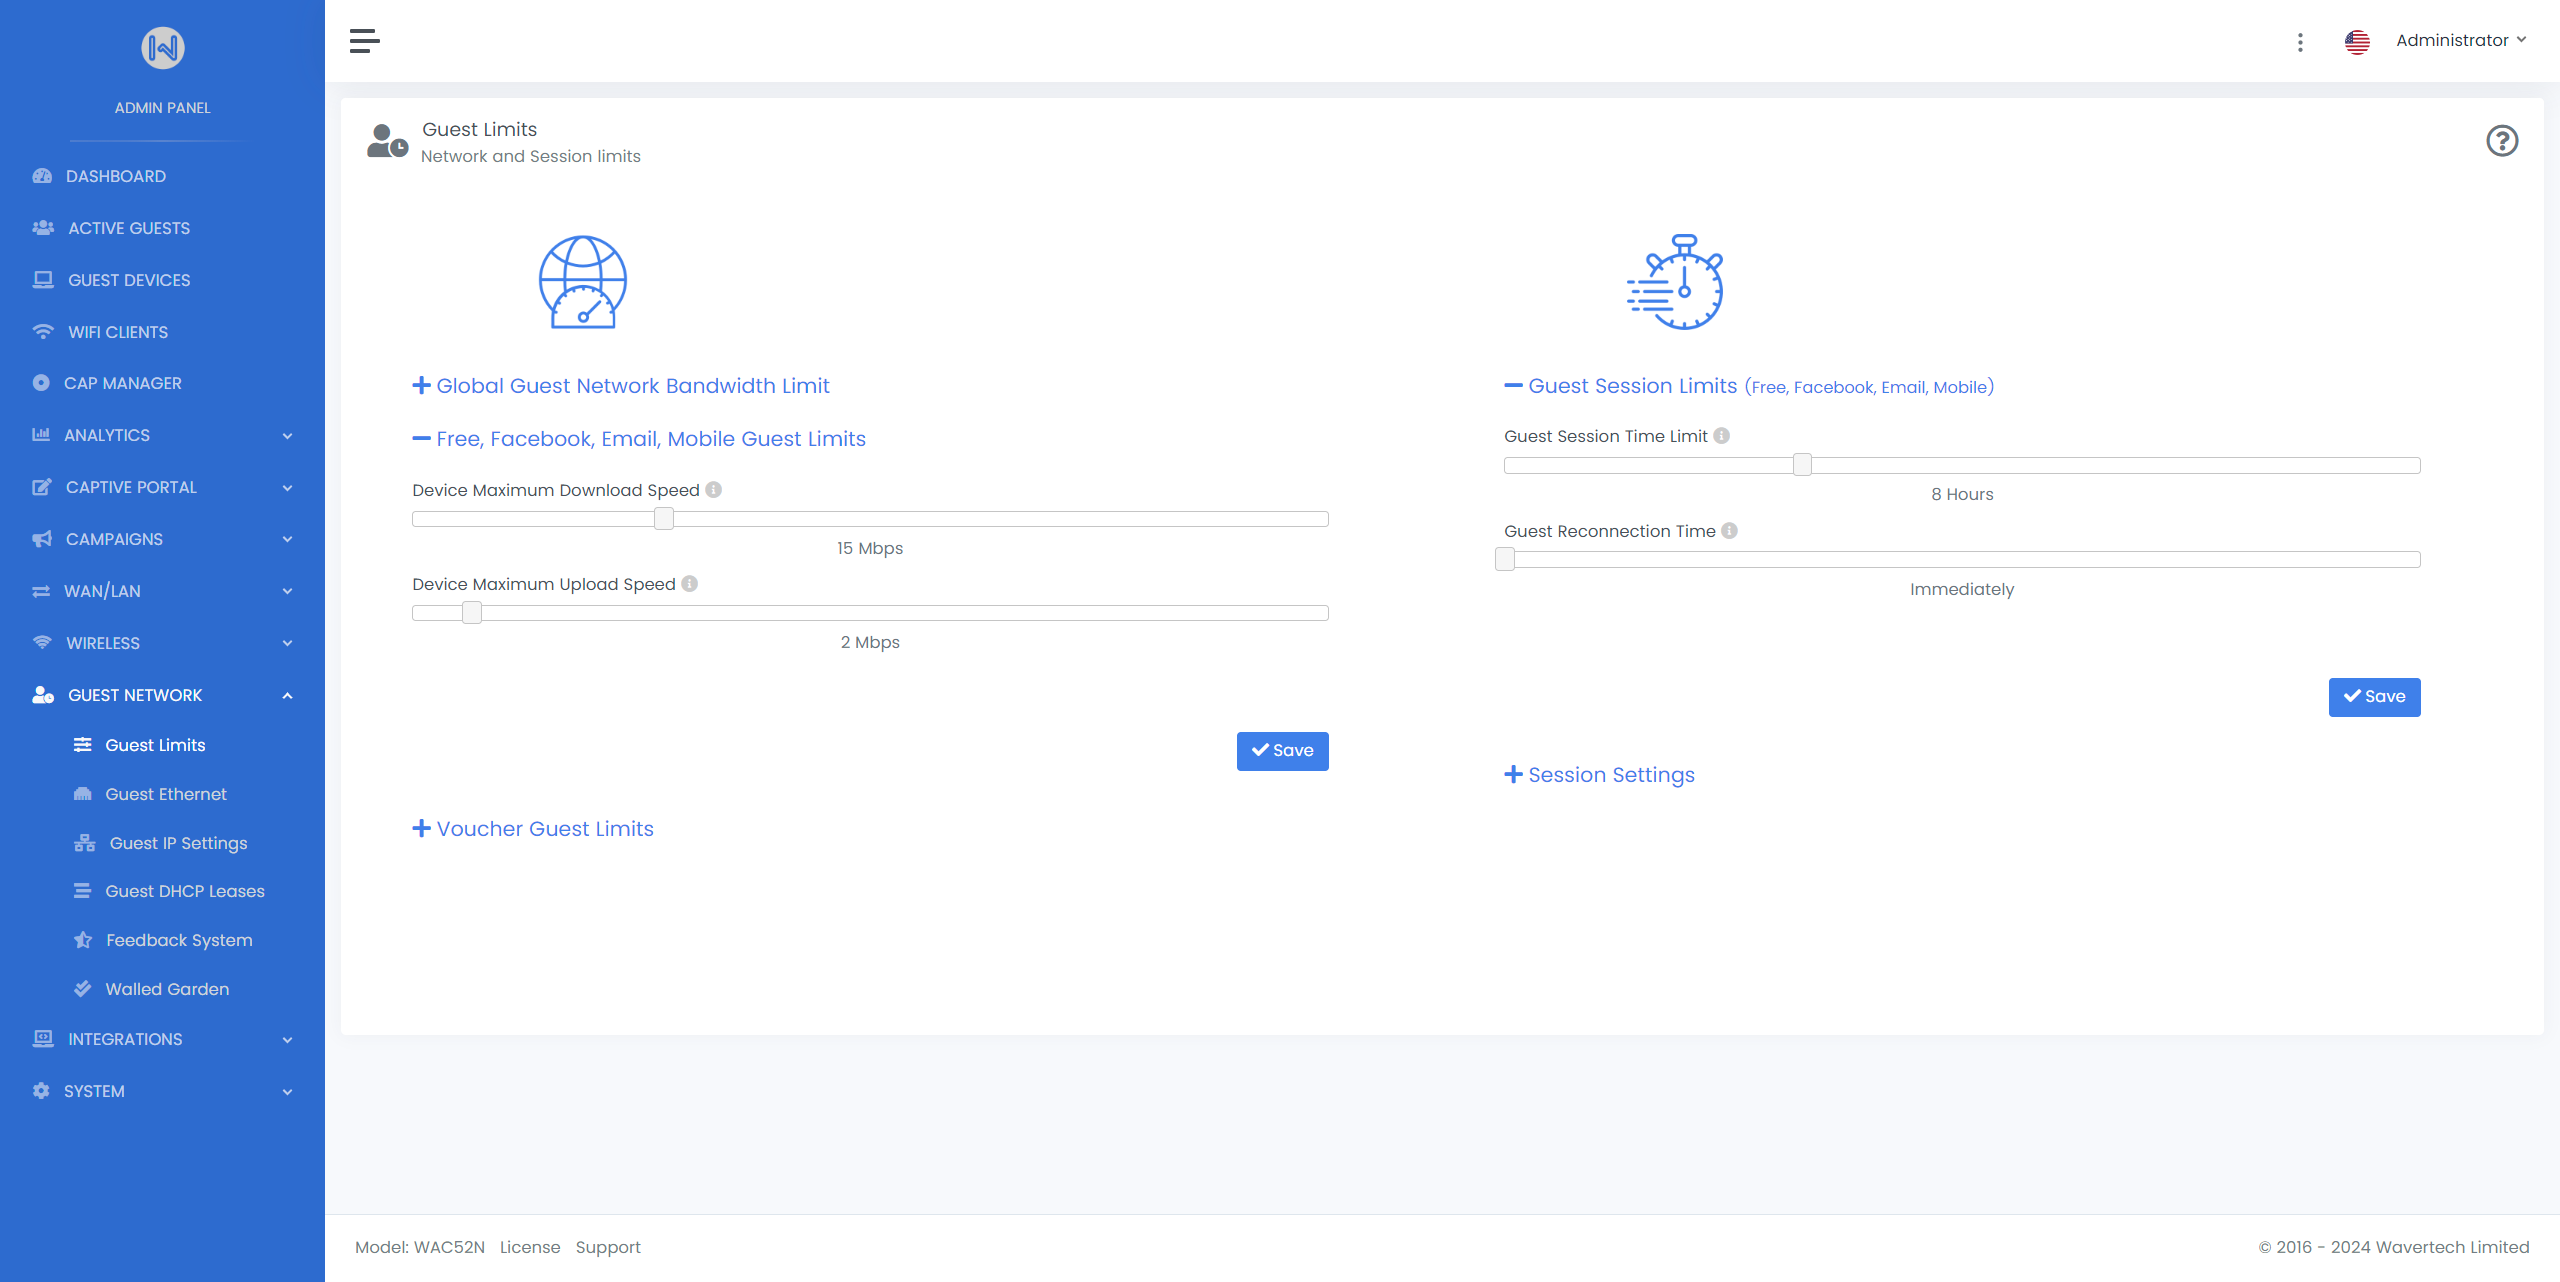The image size is (2560, 1282).
Task: Open Walled Garden in sidebar
Action: [x=167, y=989]
